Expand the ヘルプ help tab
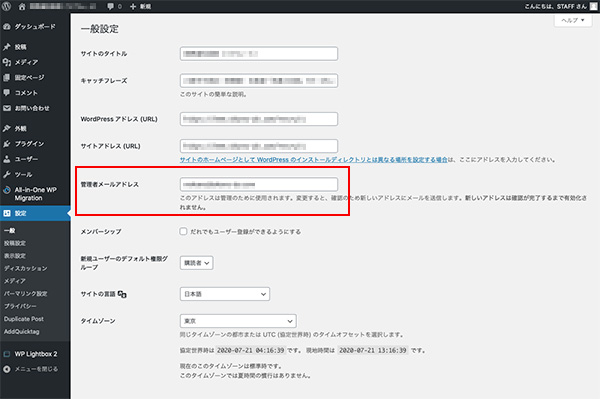The image size is (600, 399). point(573,20)
